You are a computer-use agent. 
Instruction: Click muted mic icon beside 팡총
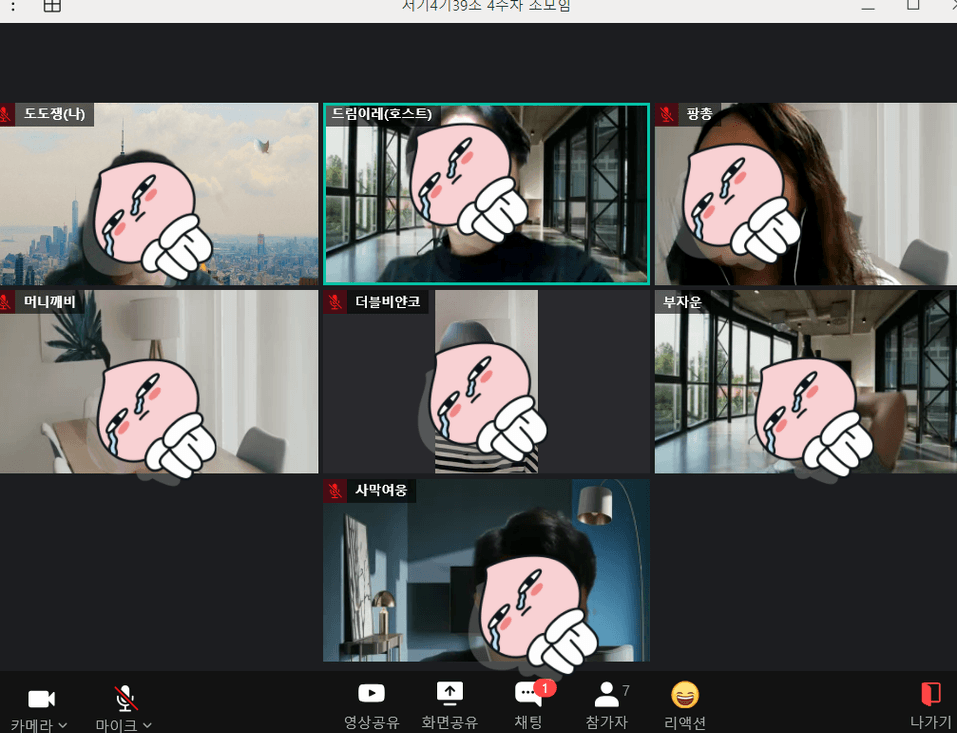tap(666, 114)
